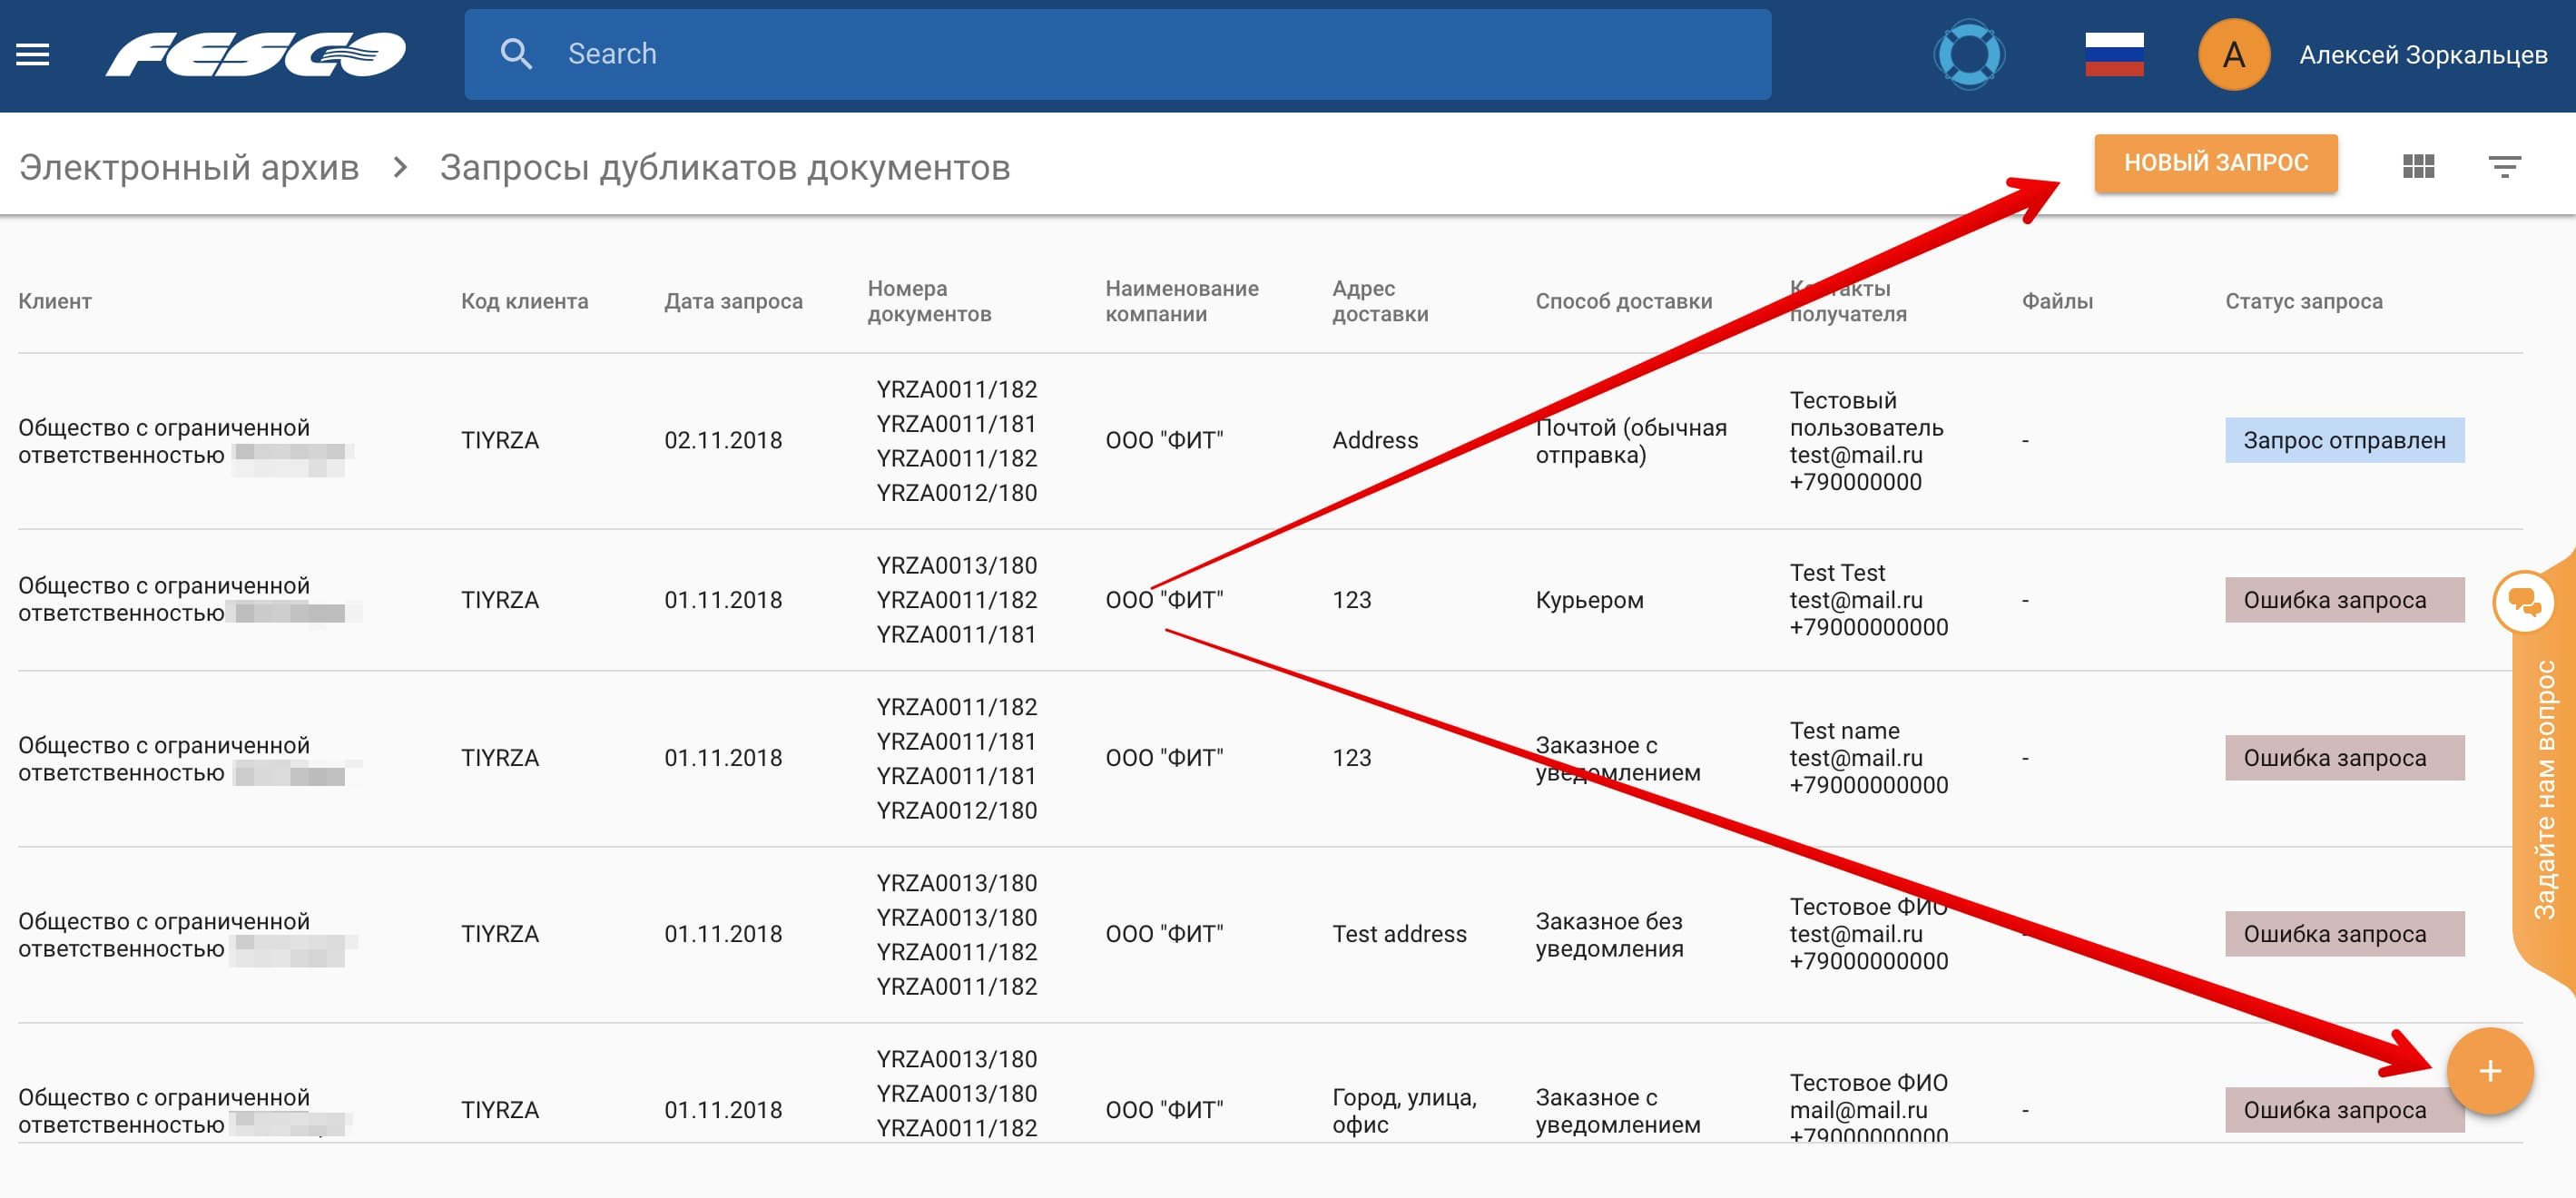2576x1198 pixels.
Task: Open the Задайте нам вопрос side tab
Action: 2545,790
